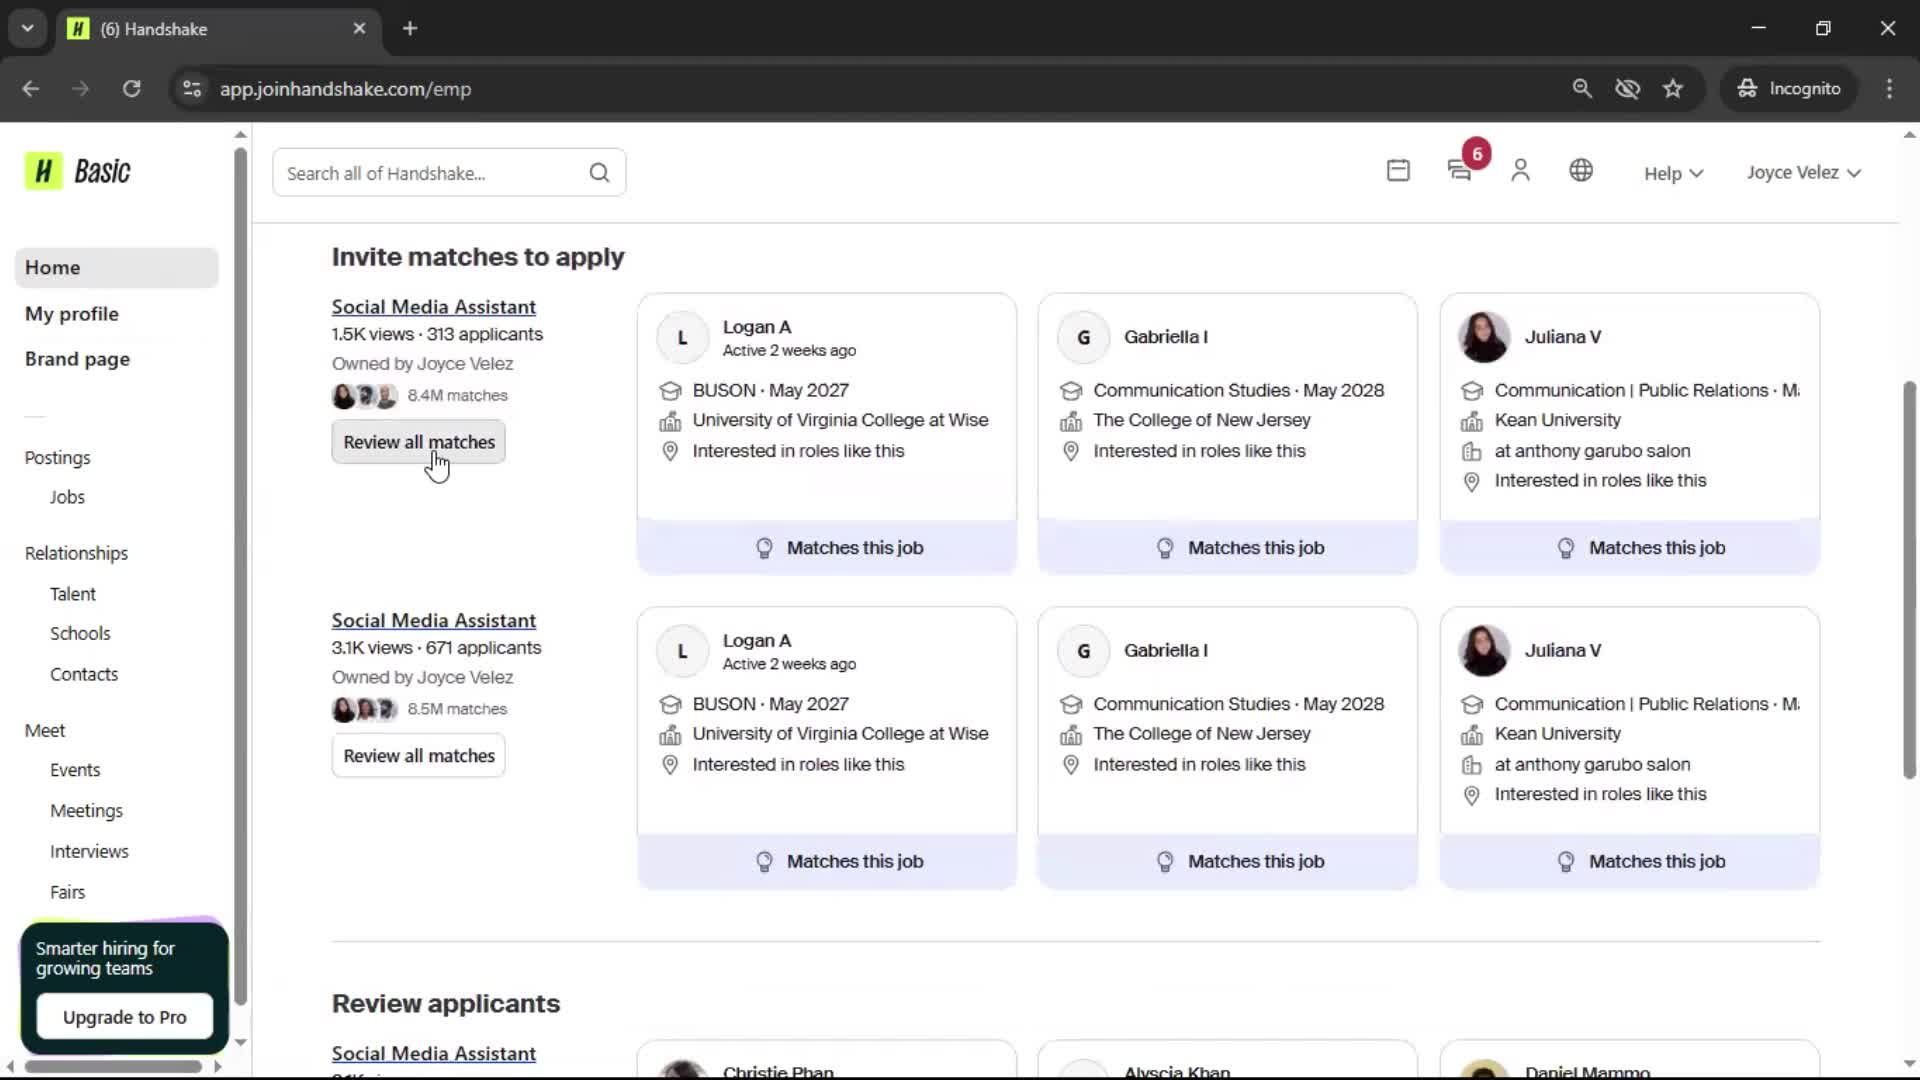Image resolution: width=1920 pixels, height=1080 pixels.
Task: Open Brand page in the sidebar
Action: click(x=77, y=359)
